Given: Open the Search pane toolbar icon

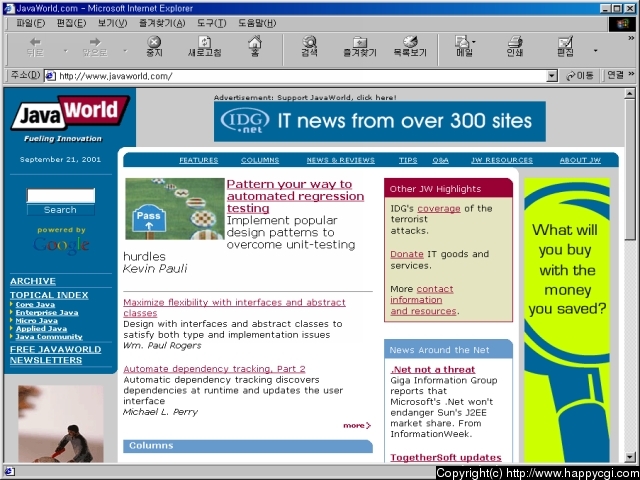Looking at the screenshot, I should coord(309,46).
